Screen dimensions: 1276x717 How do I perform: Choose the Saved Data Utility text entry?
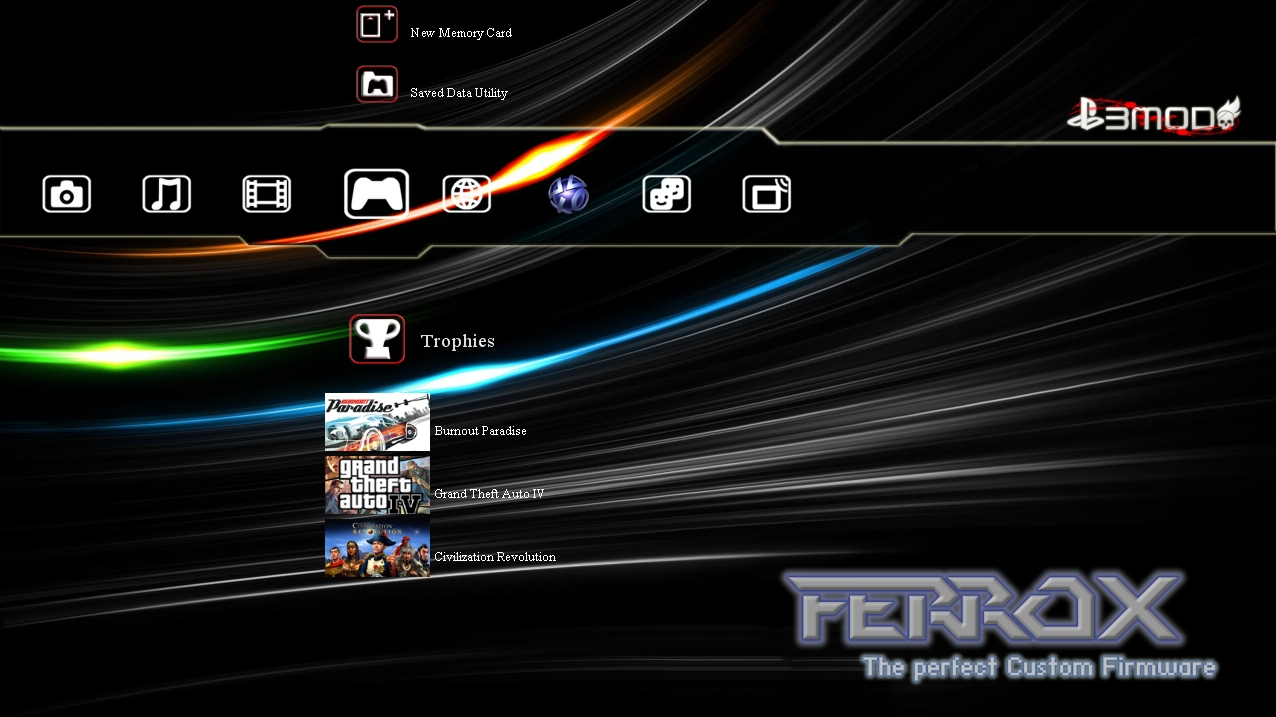tap(459, 93)
